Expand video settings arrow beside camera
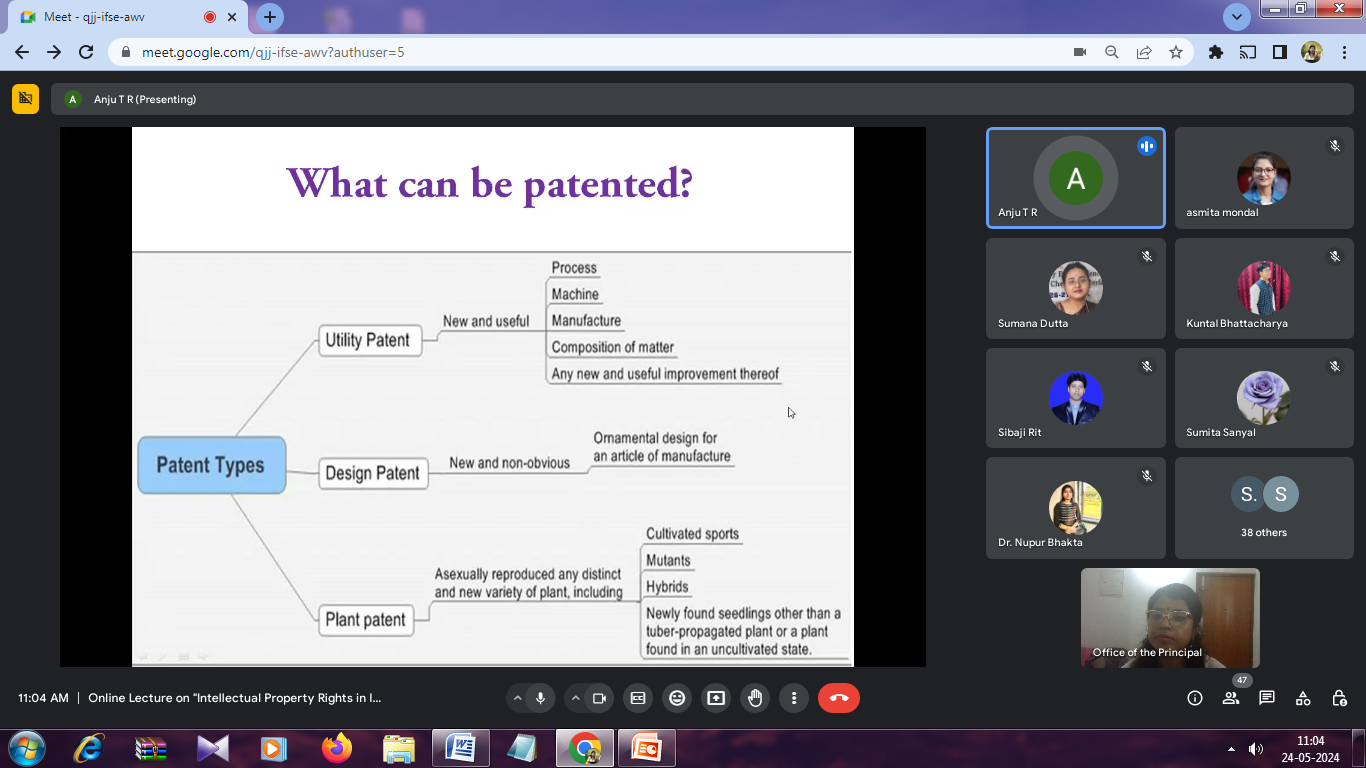Image resolution: width=1366 pixels, height=768 pixels. coord(575,698)
